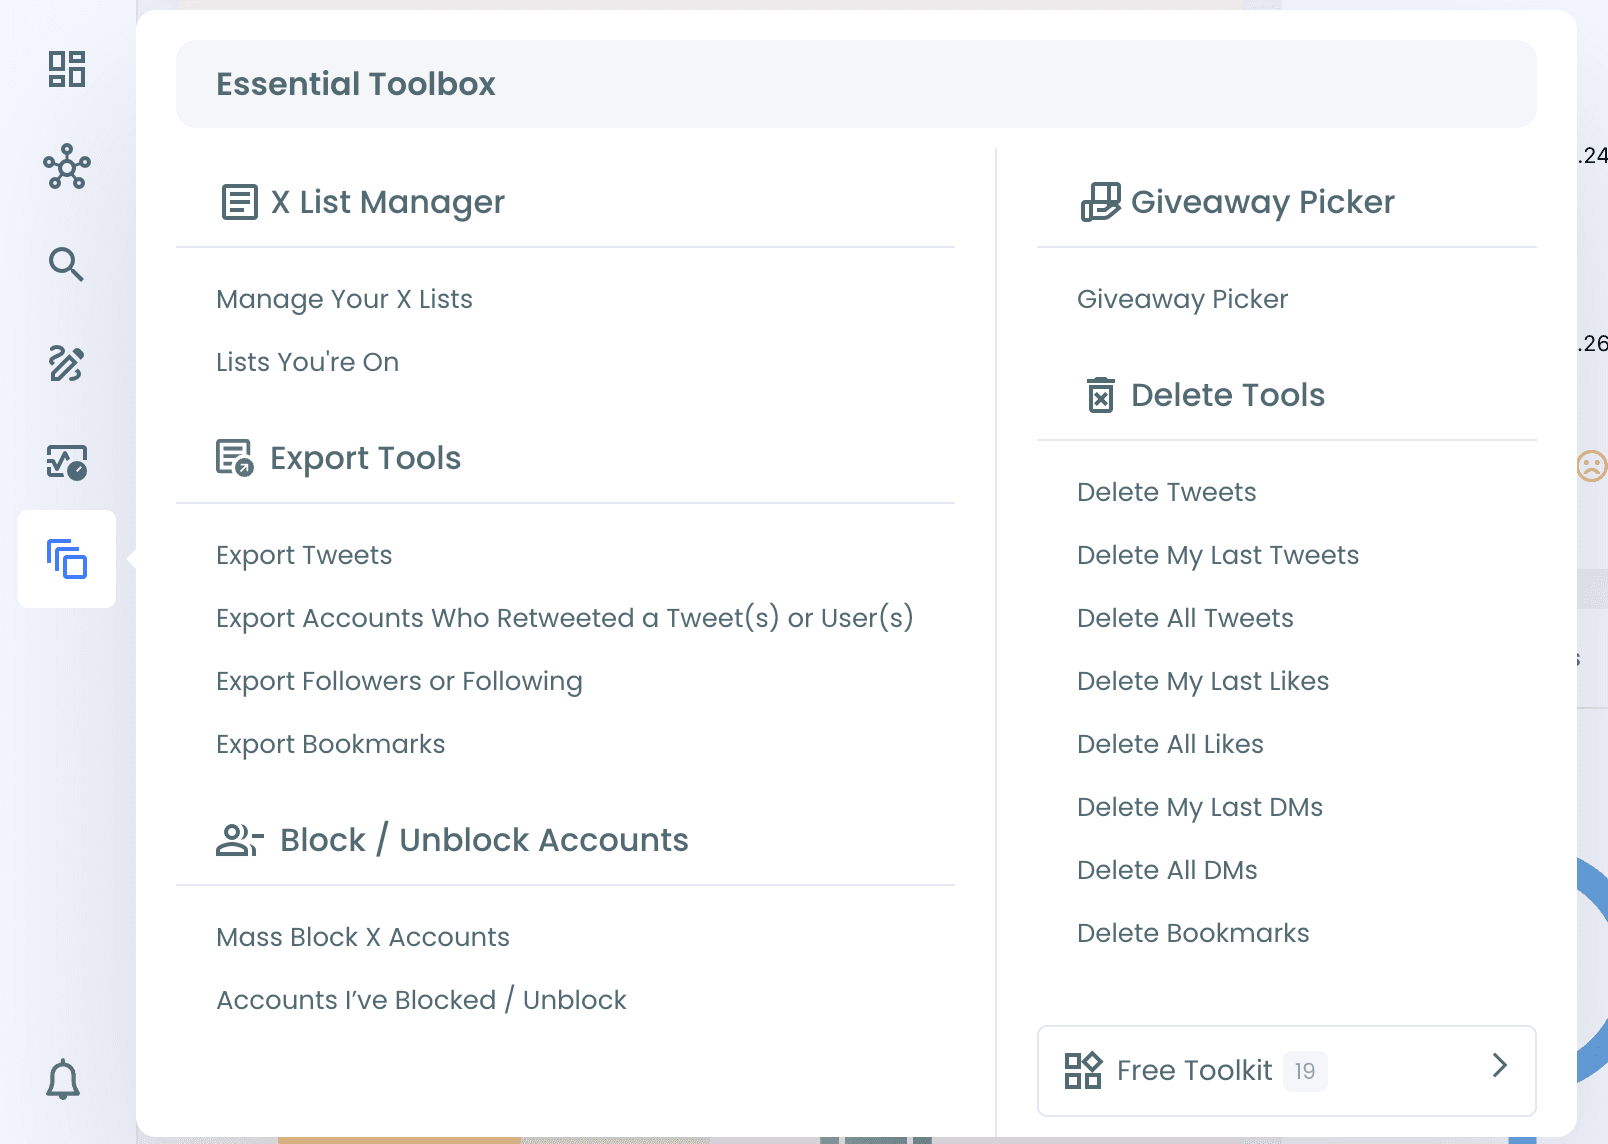Click the Free Toolkit label
Screen dimensions: 1608x1144
coord(1195,1071)
